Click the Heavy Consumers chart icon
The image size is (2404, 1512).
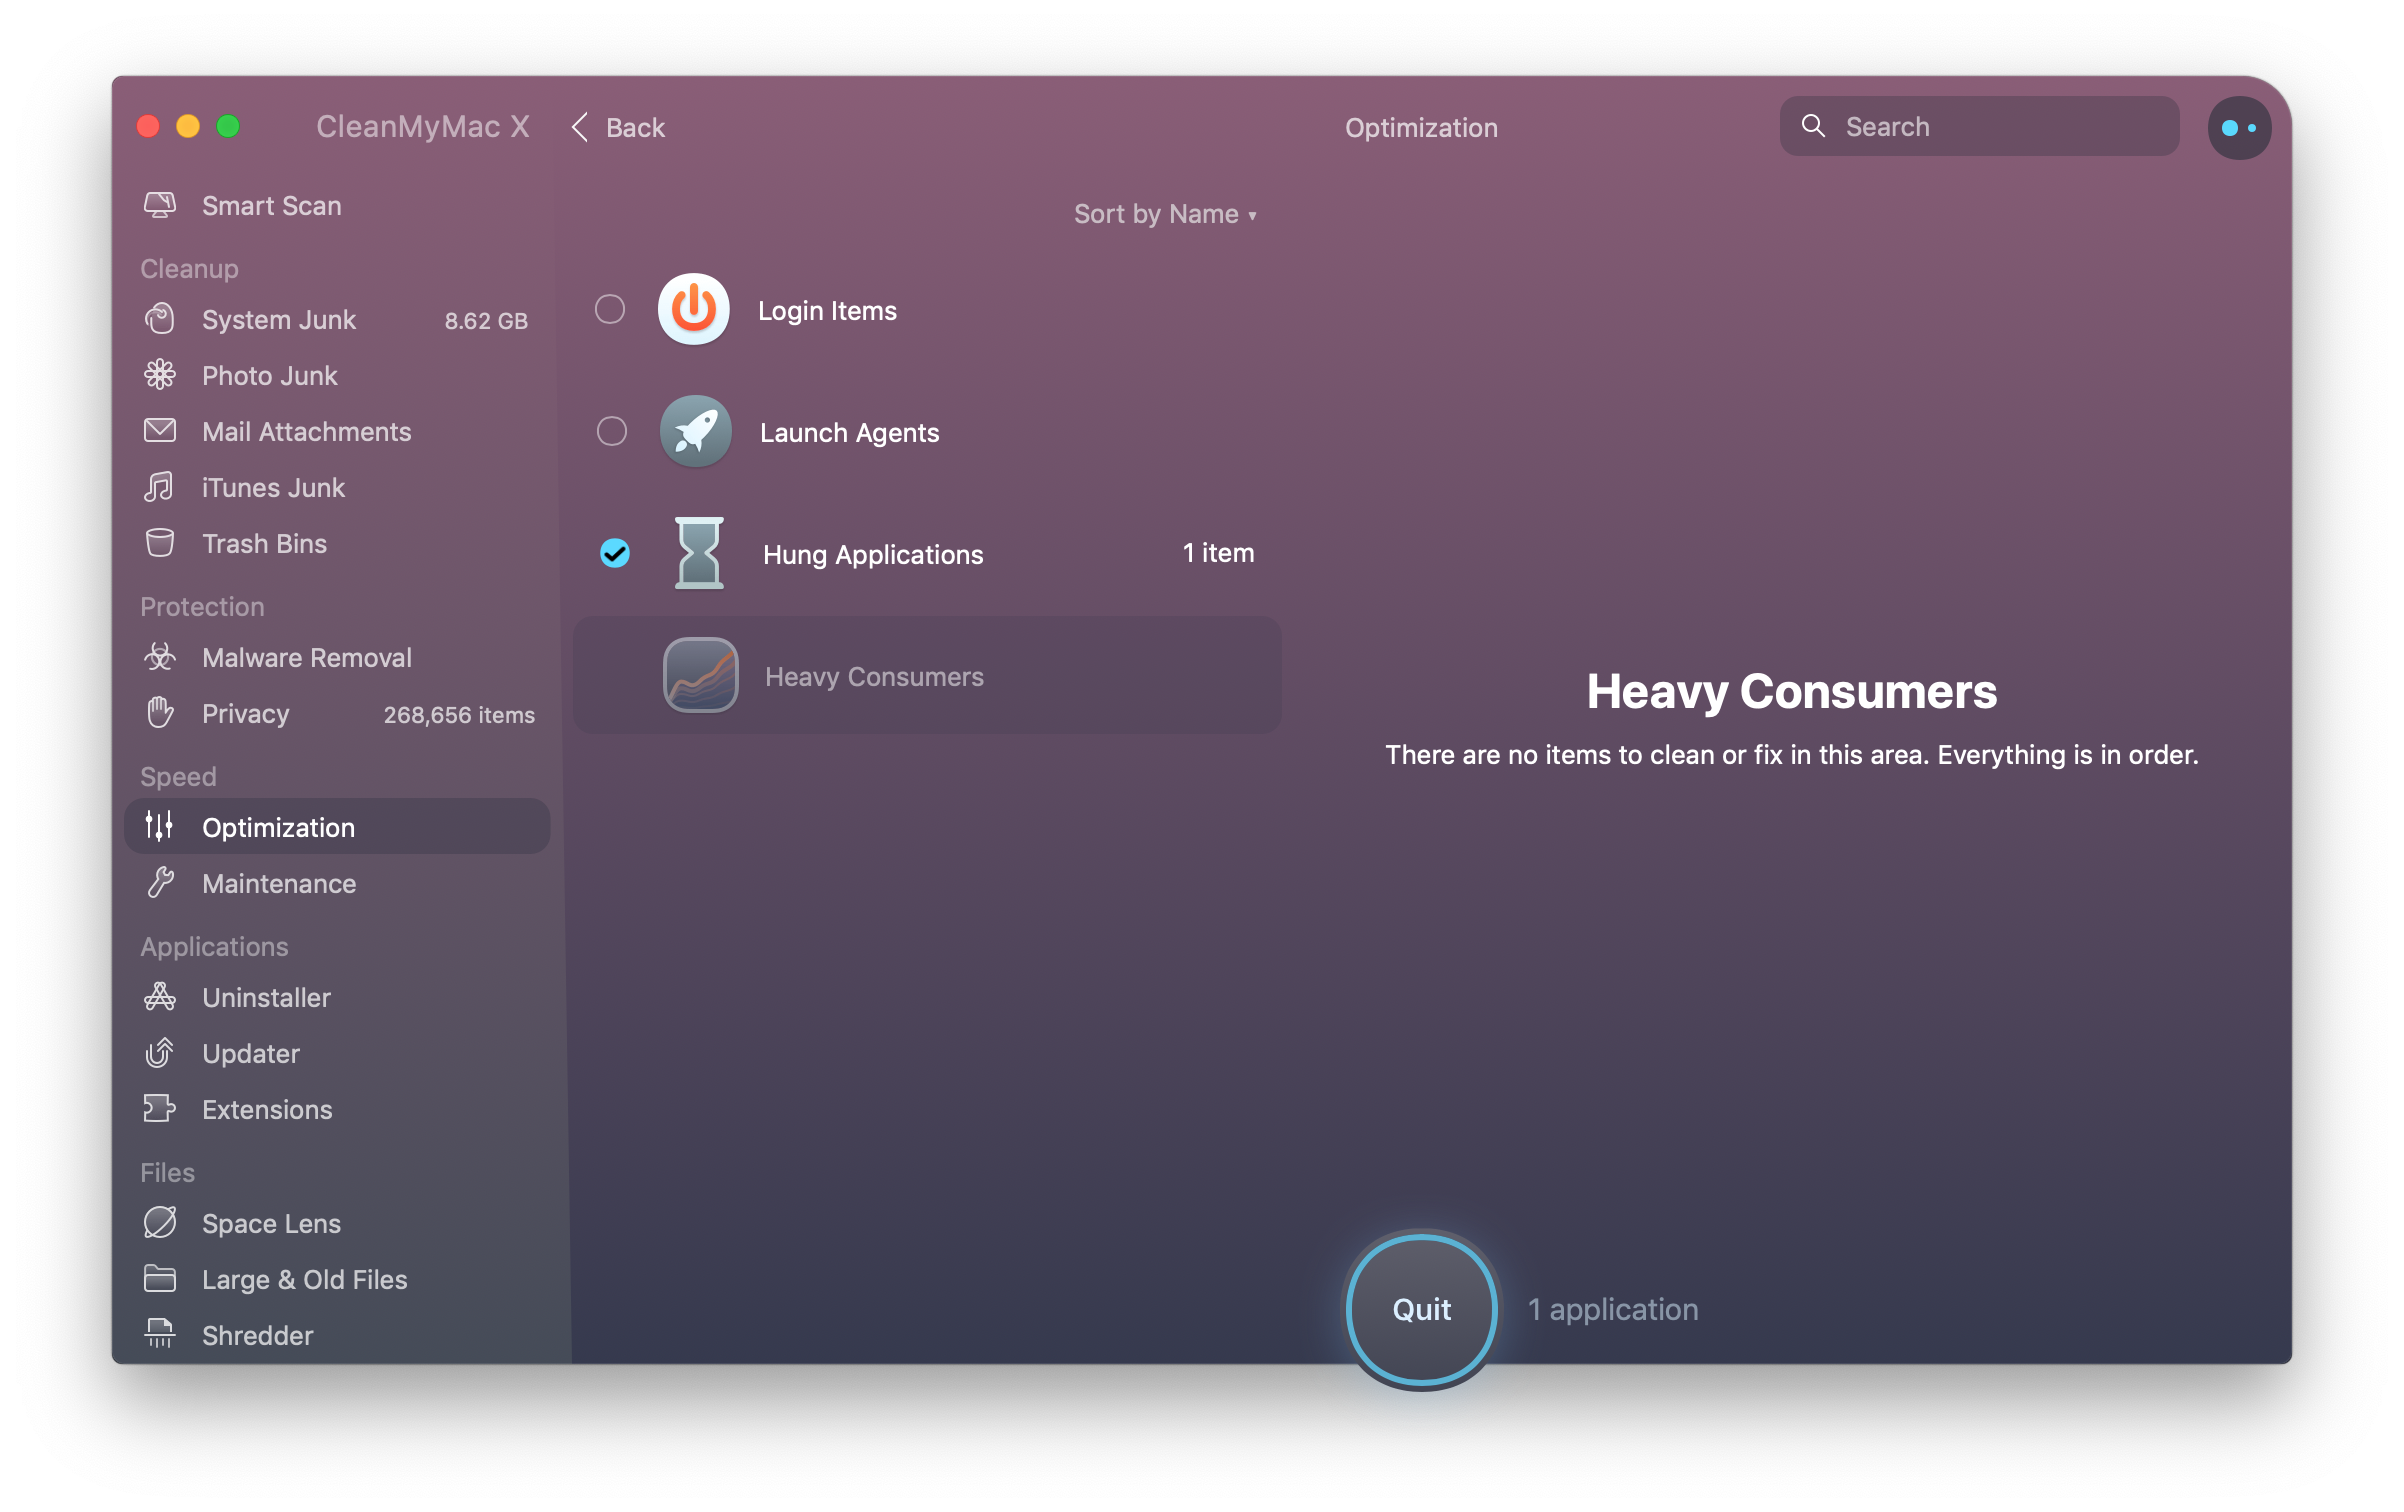click(x=701, y=675)
